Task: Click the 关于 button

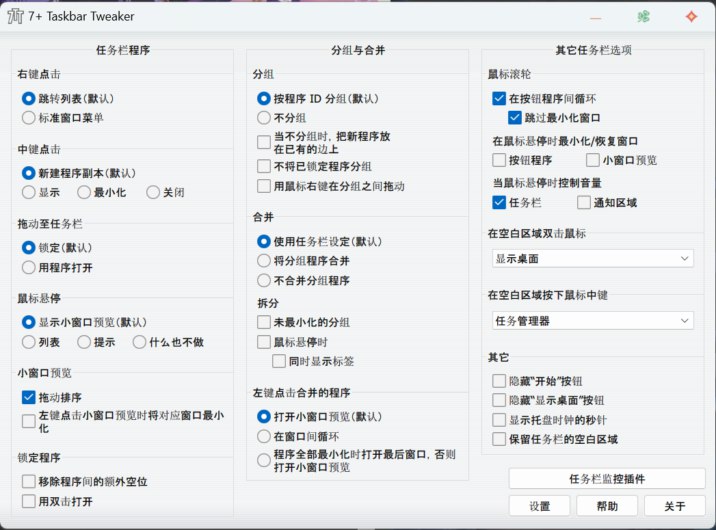Action: [x=674, y=505]
